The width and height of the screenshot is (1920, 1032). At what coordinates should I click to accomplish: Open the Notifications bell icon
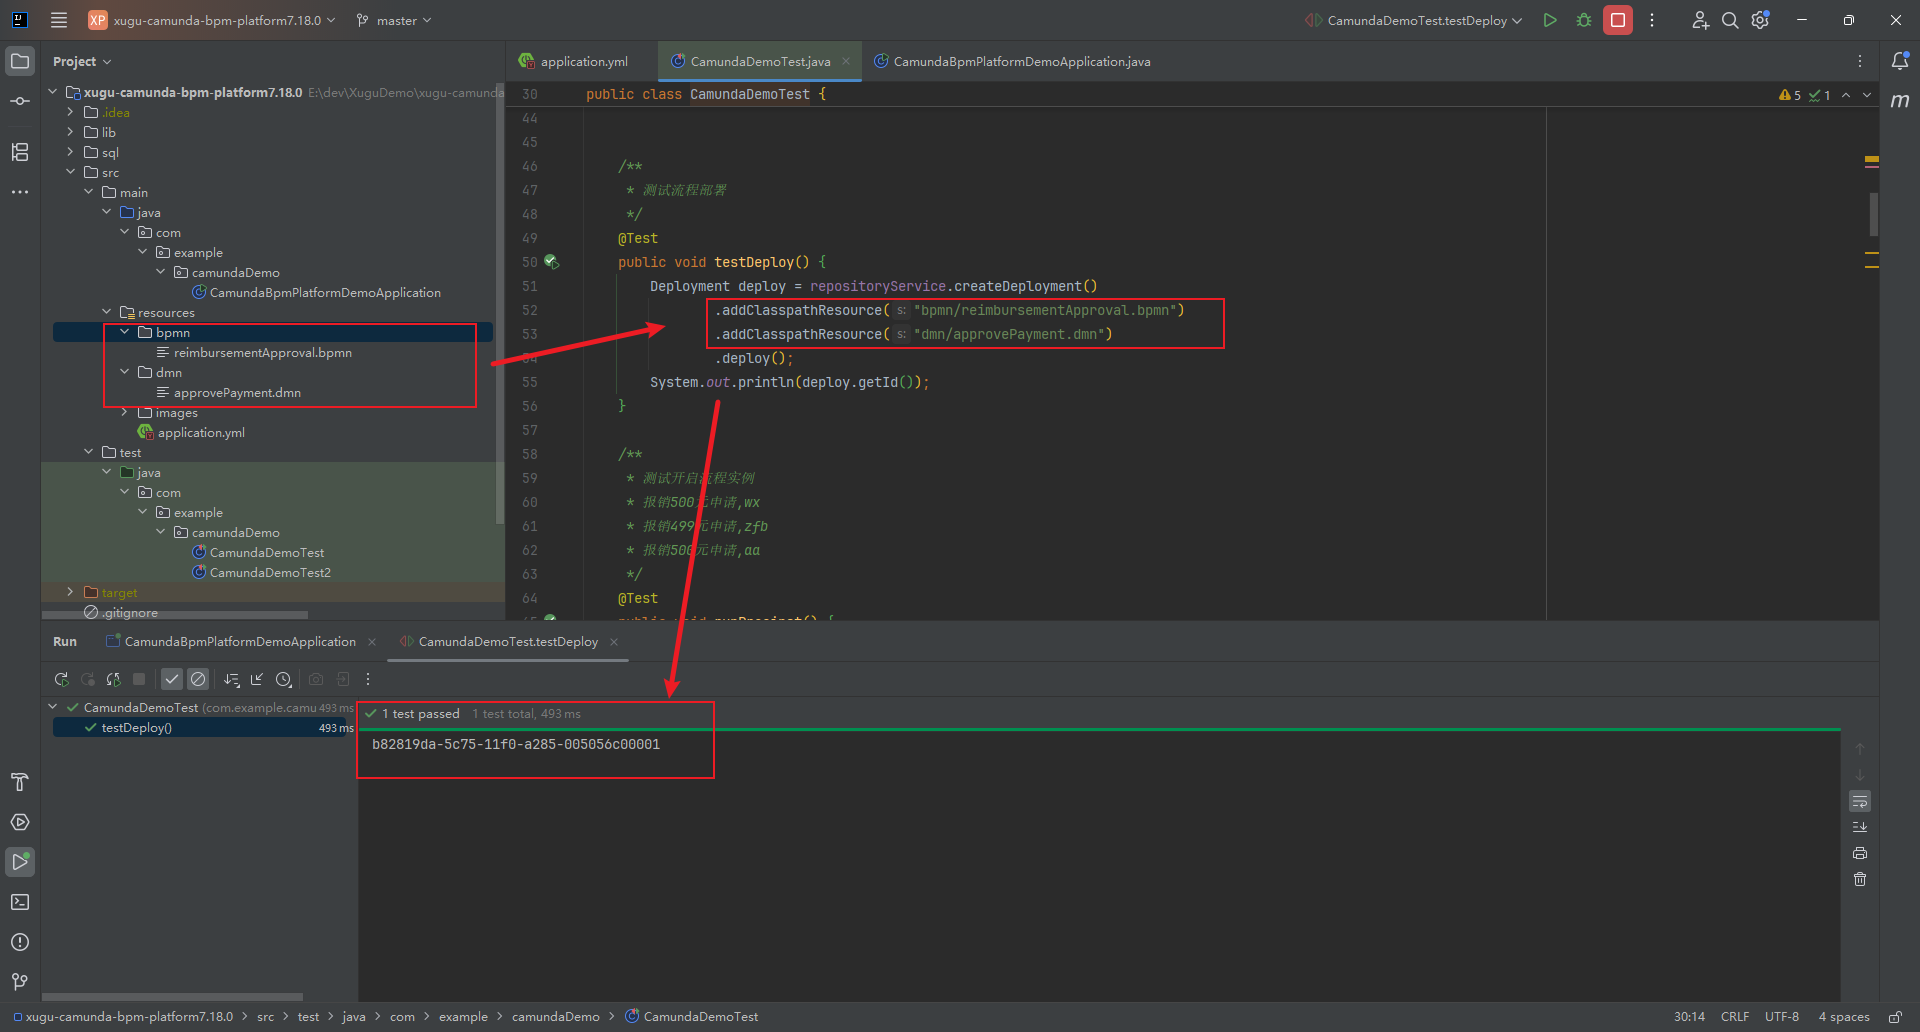tap(1900, 61)
